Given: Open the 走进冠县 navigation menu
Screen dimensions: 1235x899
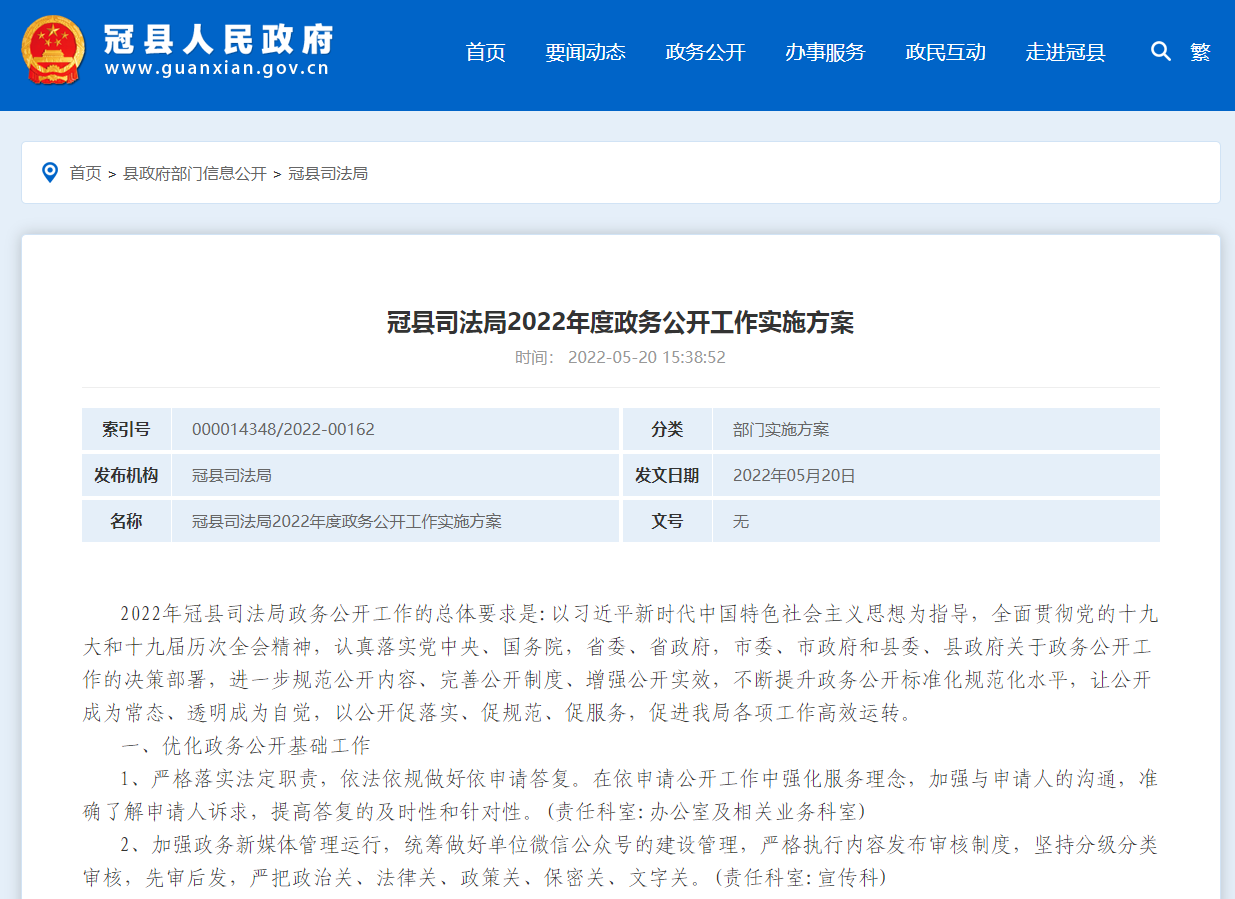Looking at the screenshot, I should (1065, 52).
